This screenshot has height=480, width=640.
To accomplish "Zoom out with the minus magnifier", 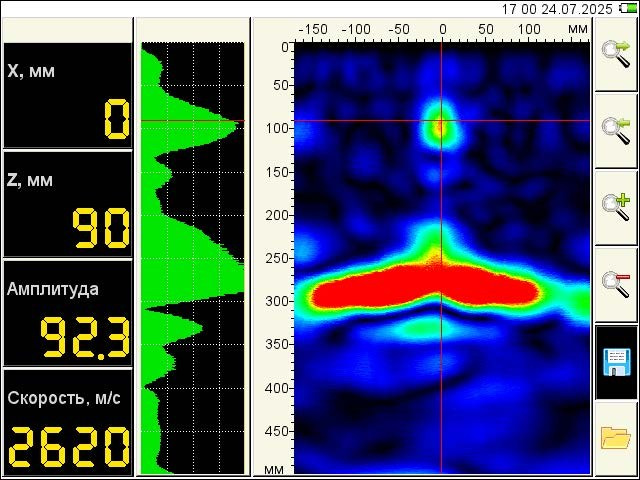I will [x=616, y=283].
